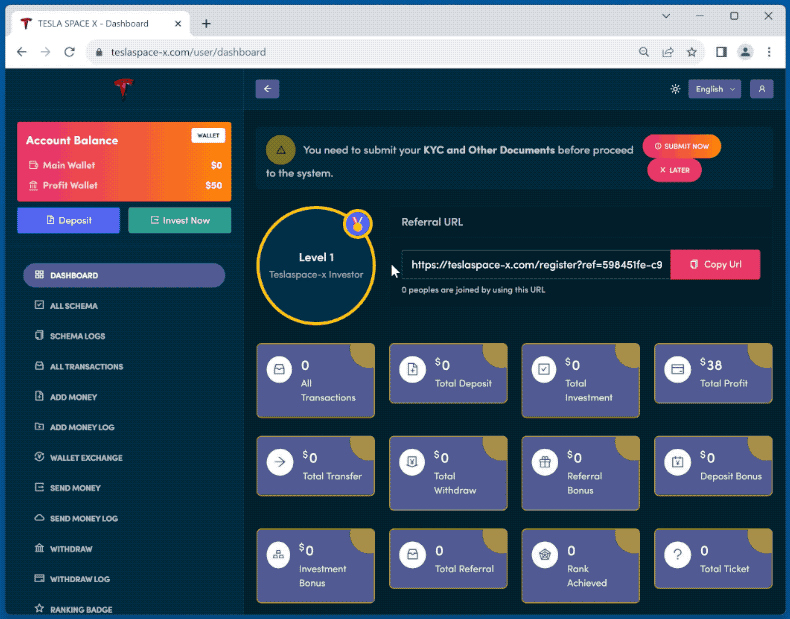Bookmark this page with star icon

click(692, 52)
